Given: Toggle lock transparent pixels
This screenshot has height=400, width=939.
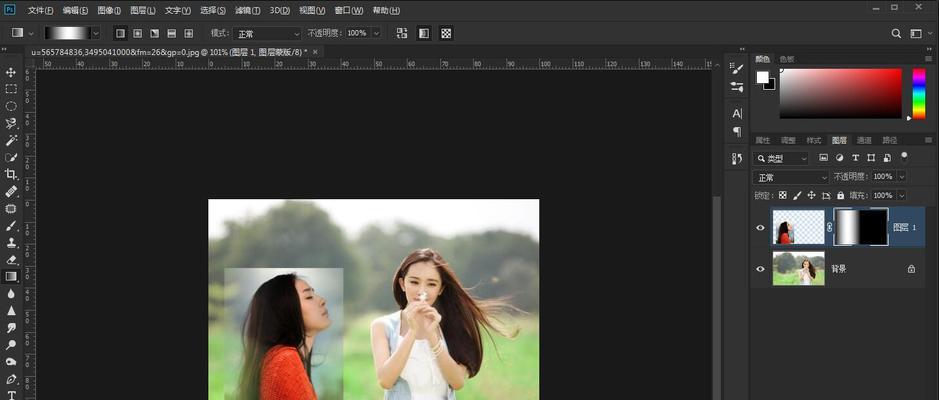Looking at the screenshot, I should pyautogui.click(x=782, y=195).
